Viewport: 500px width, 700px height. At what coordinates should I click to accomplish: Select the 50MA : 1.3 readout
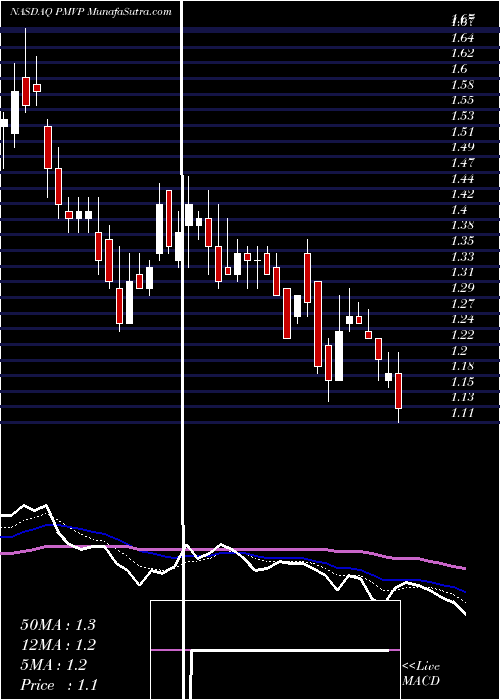pos(58,625)
